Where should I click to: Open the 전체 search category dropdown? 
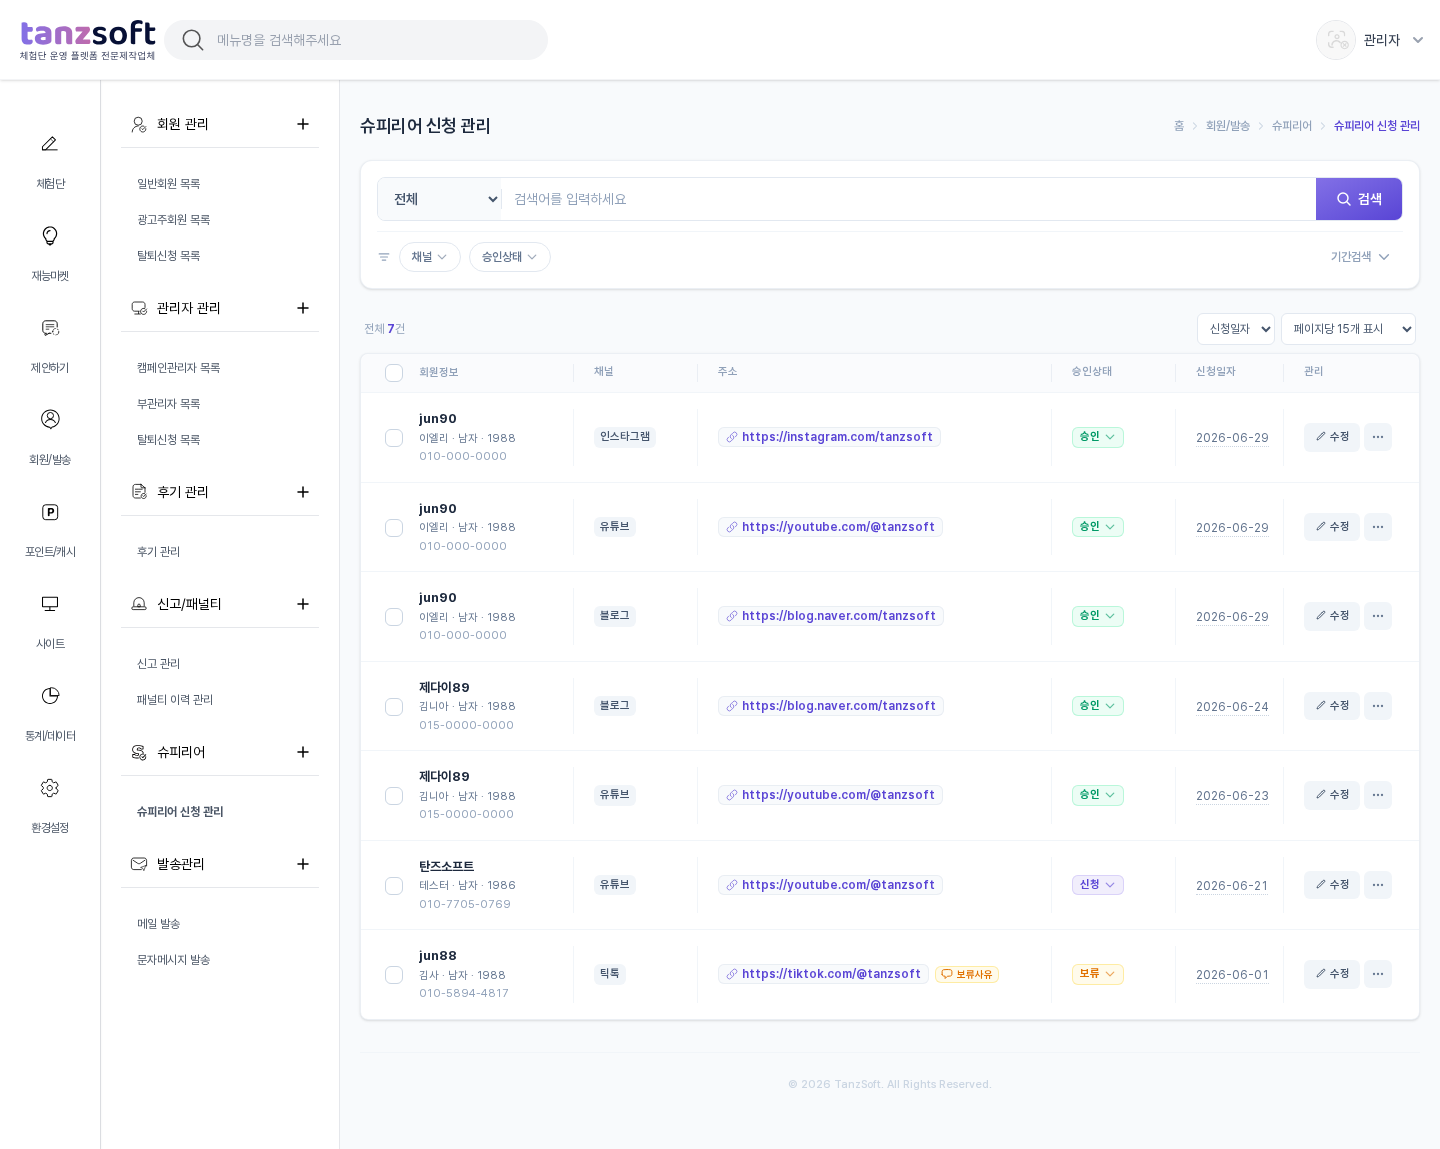440,199
